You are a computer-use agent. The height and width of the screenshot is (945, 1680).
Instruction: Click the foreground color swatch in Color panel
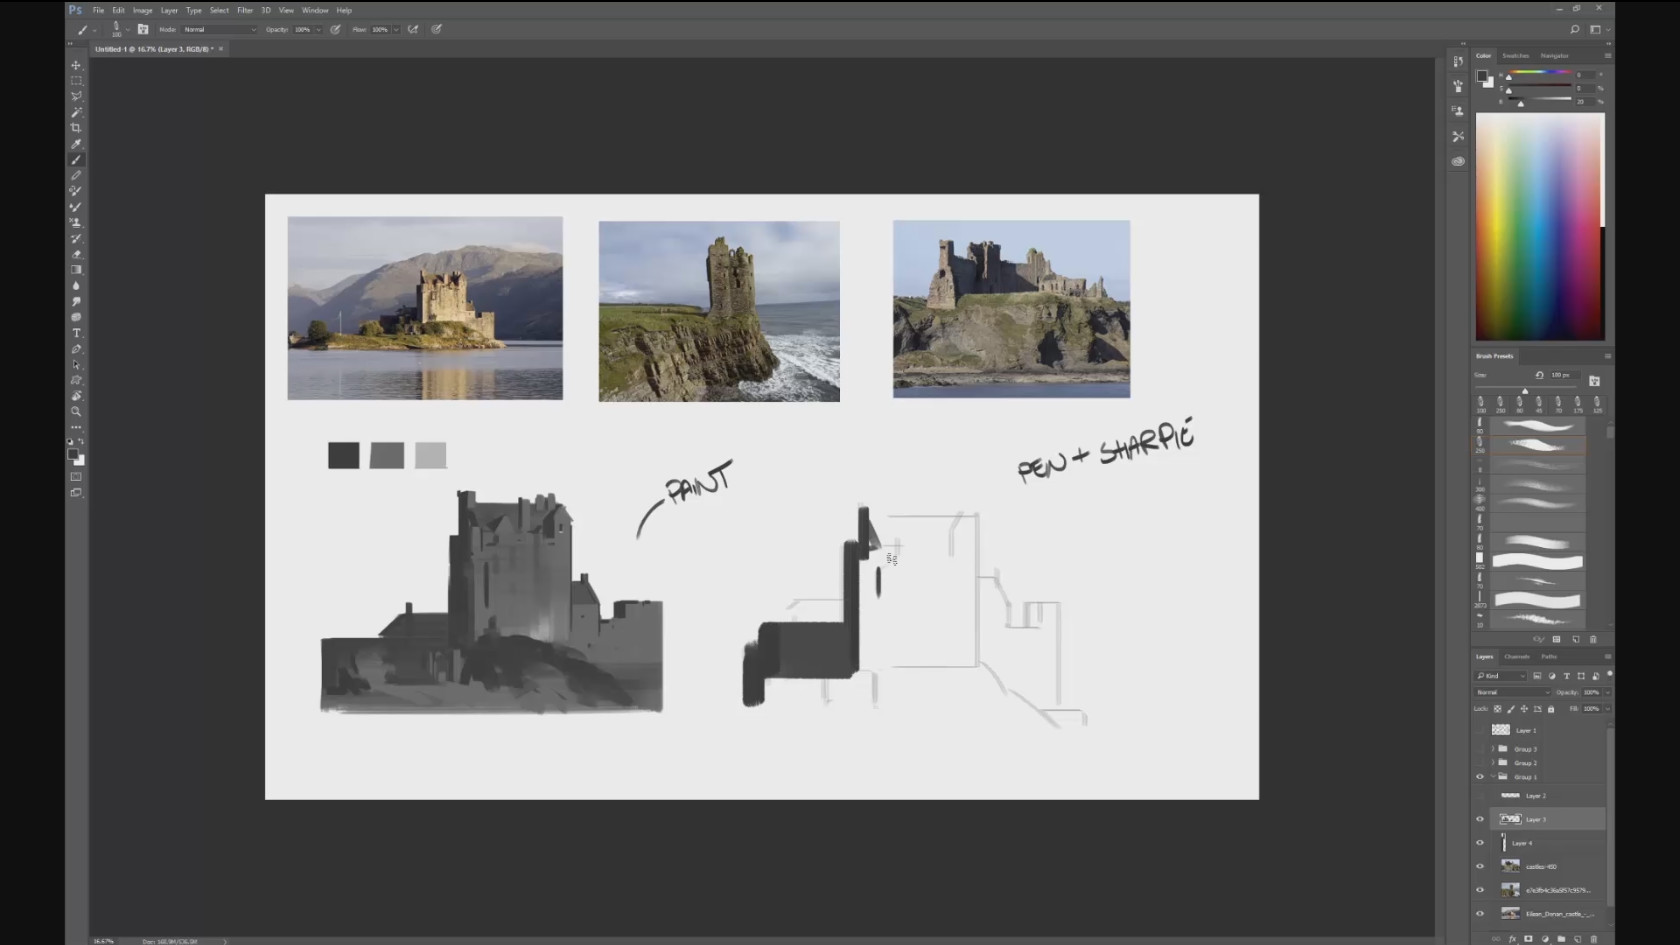1482,76
